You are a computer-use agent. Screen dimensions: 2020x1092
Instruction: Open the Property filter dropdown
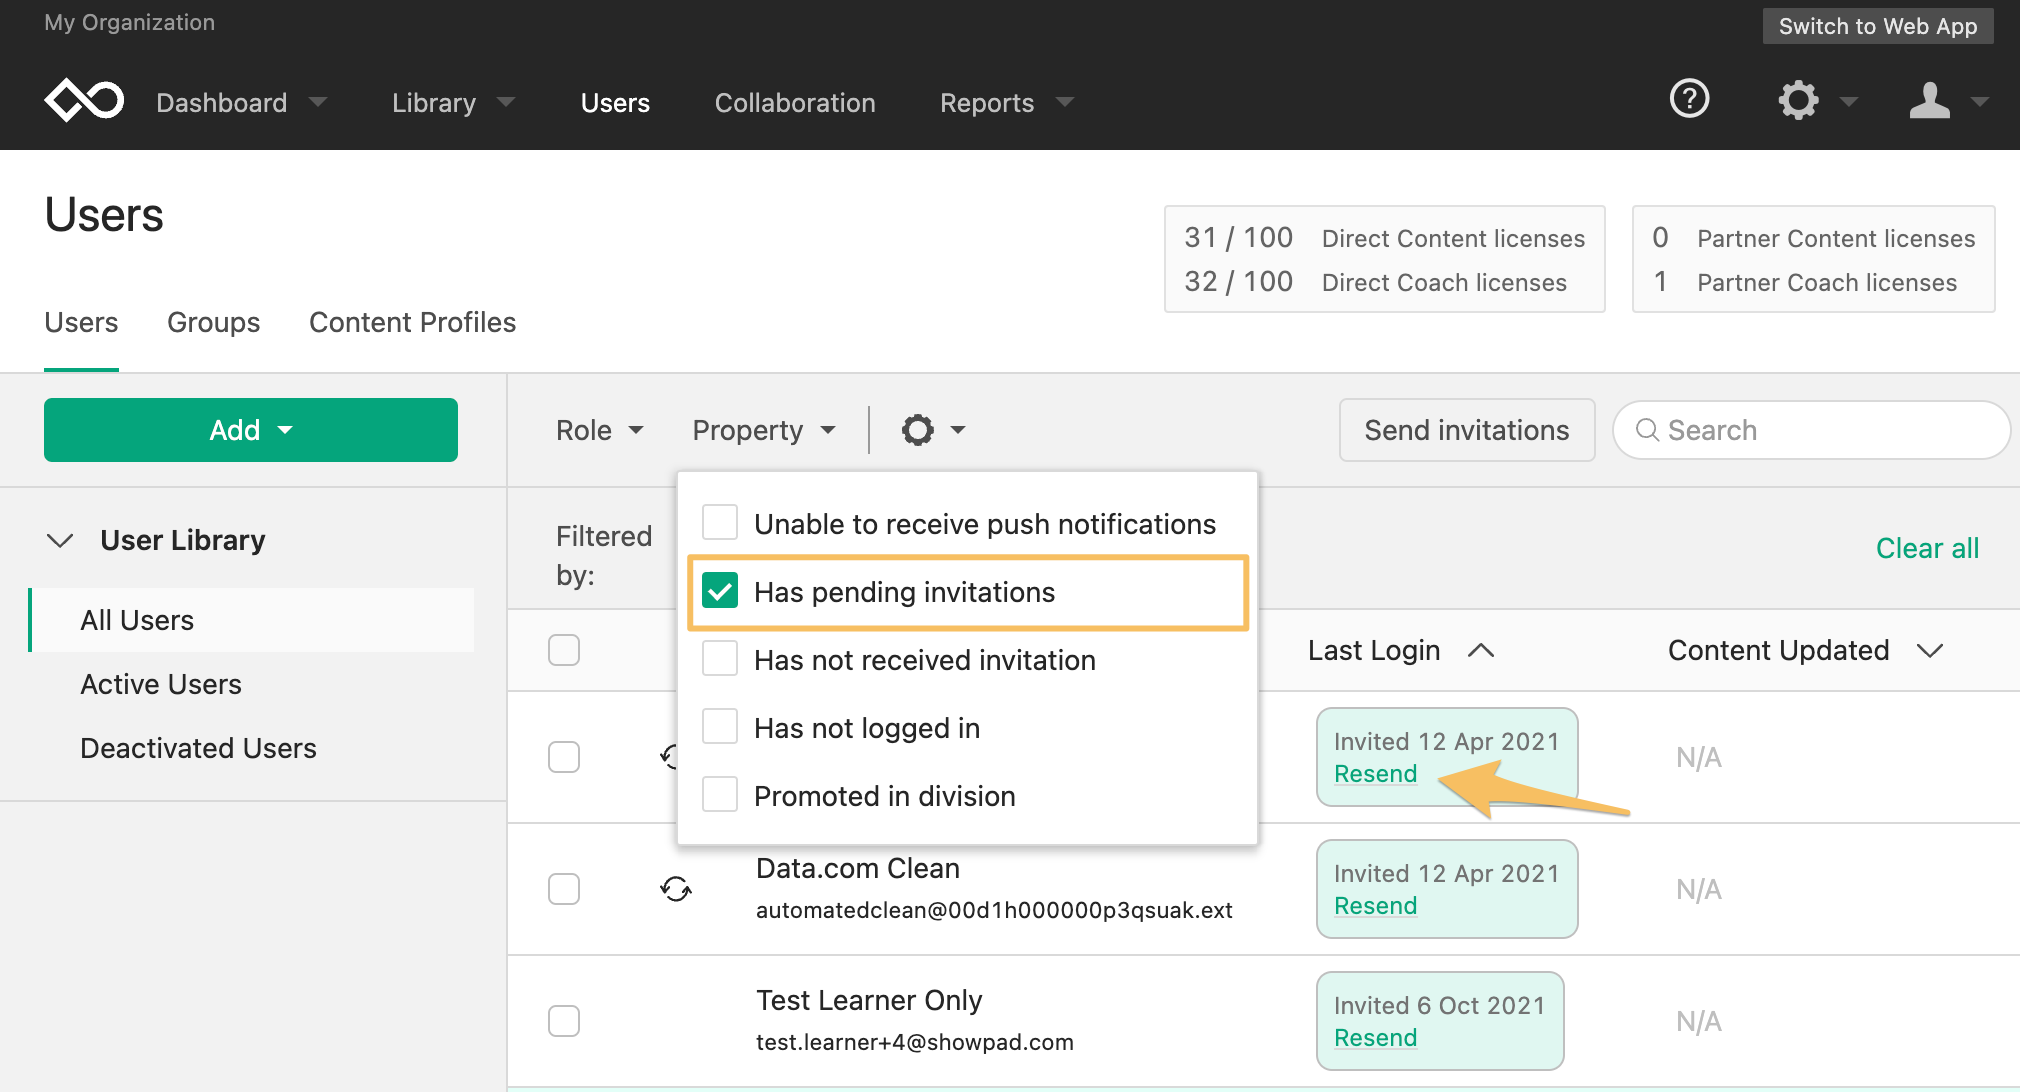pyautogui.click(x=764, y=430)
